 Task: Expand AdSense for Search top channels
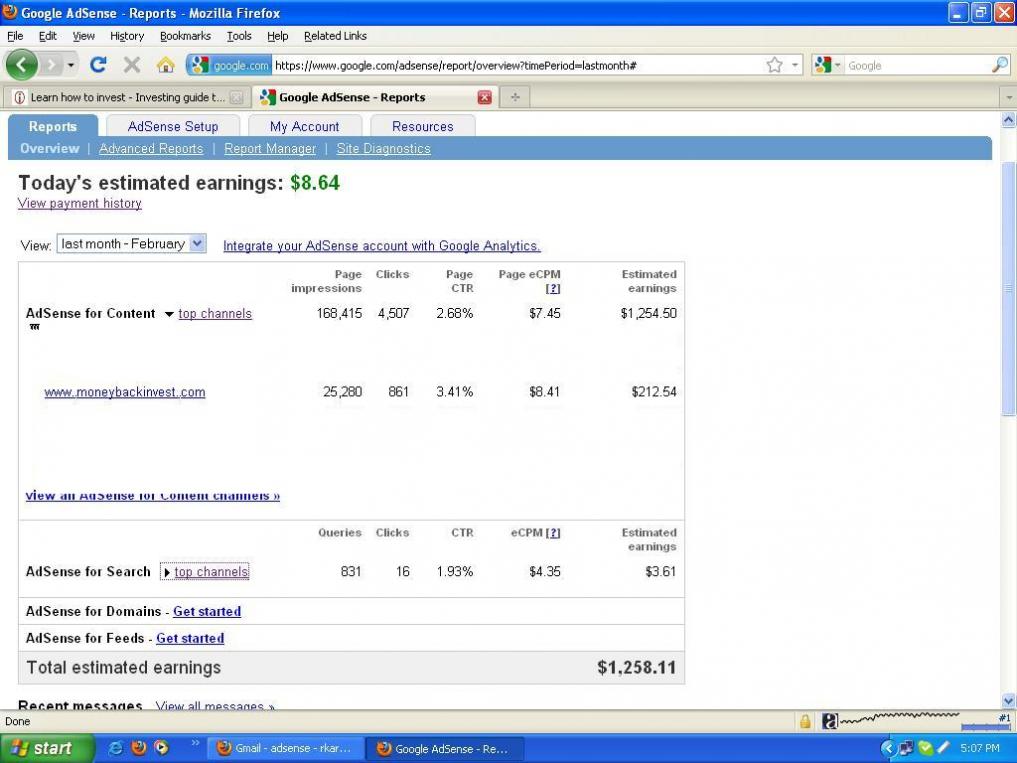(x=166, y=572)
